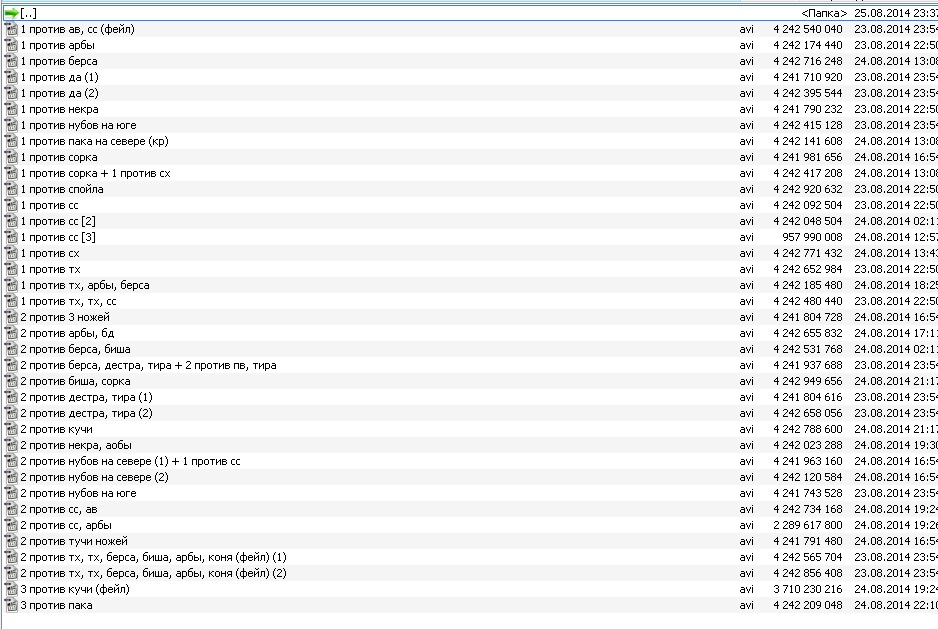Click video icon next to '2 против арбы, бд'

[x=11, y=333]
